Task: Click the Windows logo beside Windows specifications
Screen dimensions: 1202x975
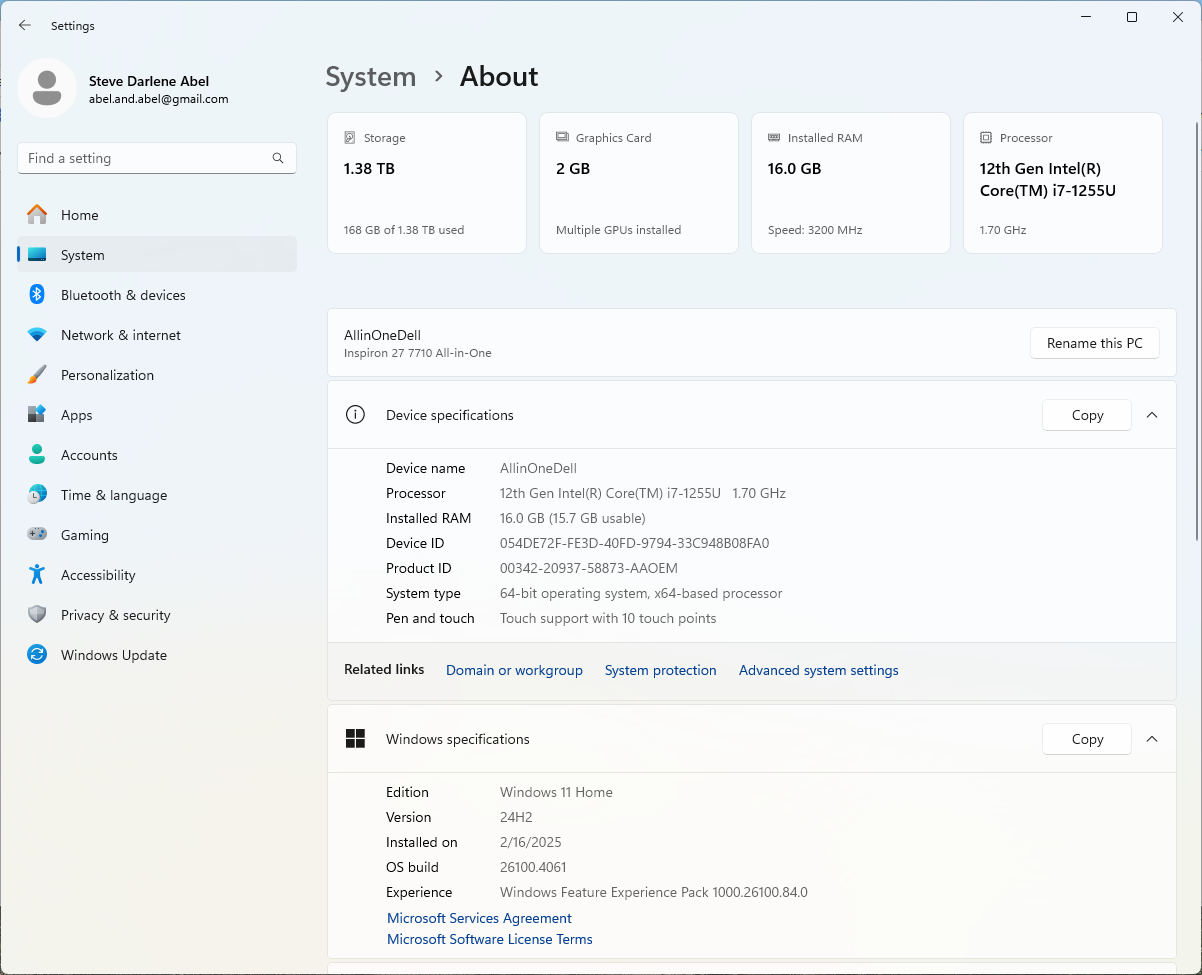Action: (x=355, y=739)
